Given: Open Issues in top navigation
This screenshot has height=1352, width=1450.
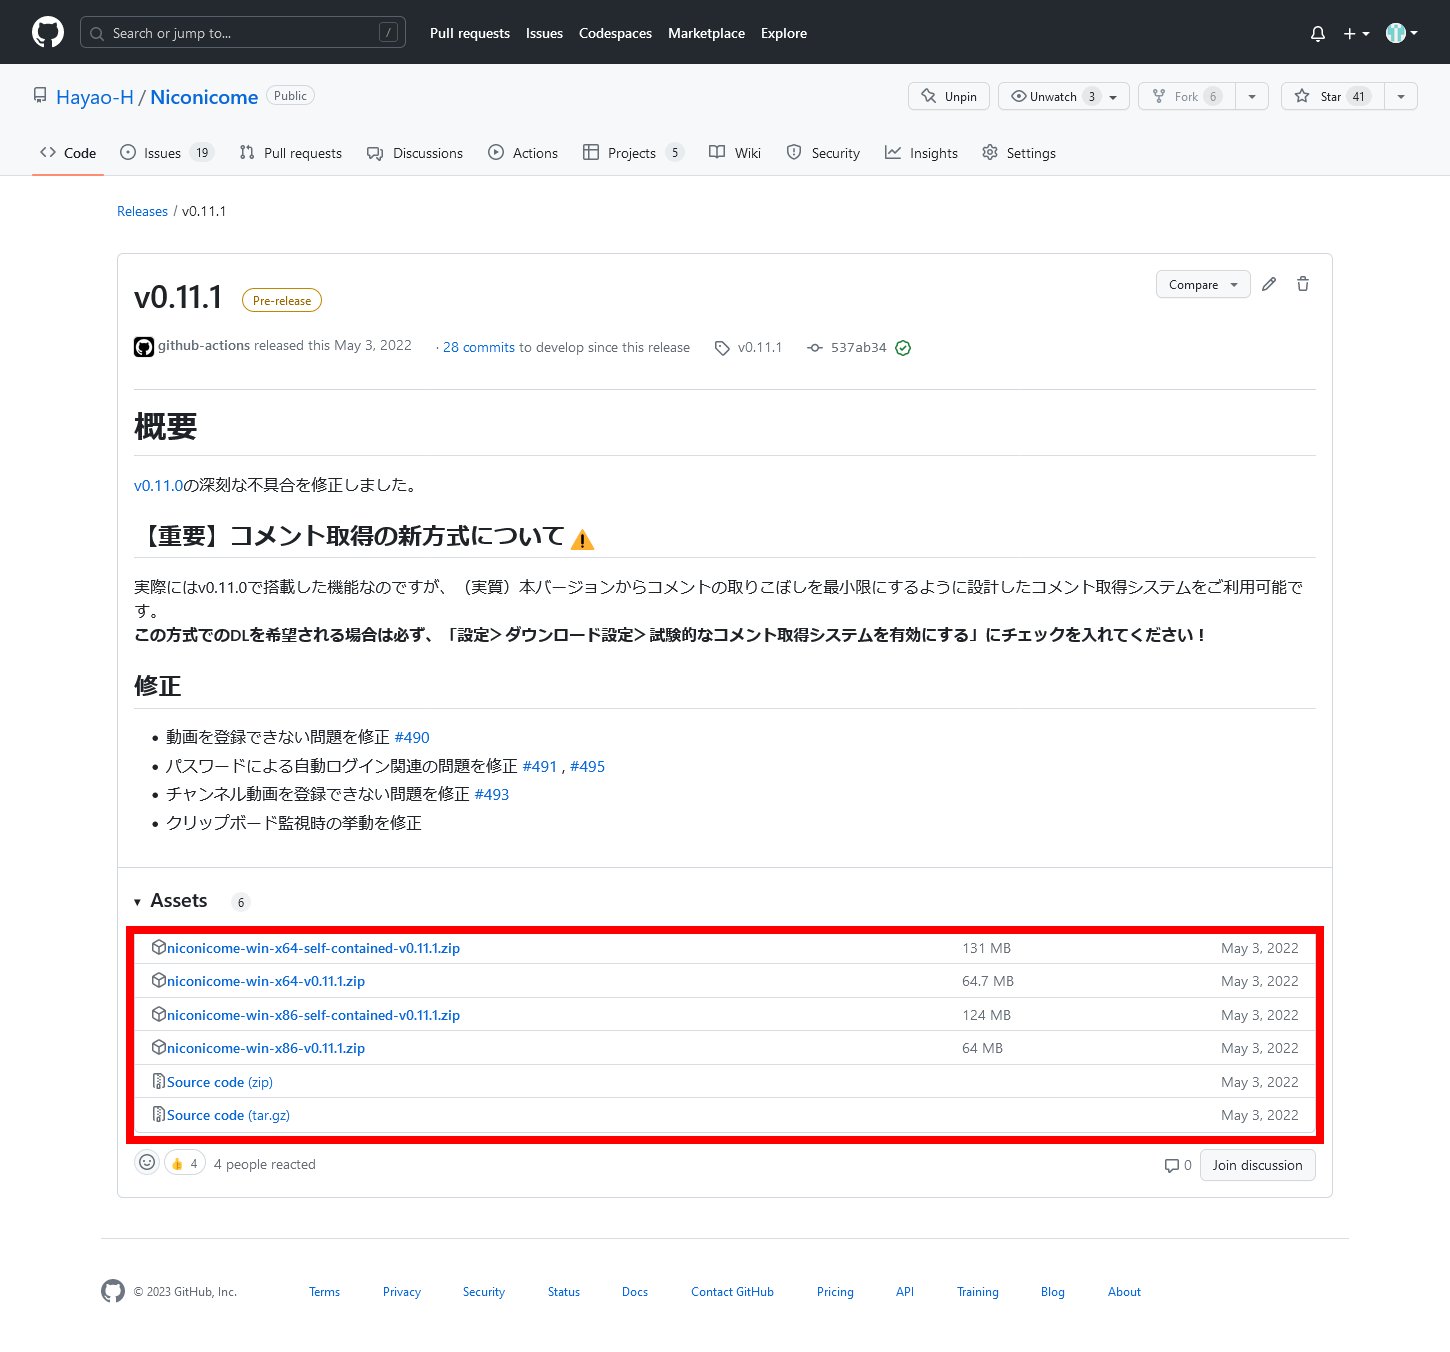Looking at the screenshot, I should [544, 33].
